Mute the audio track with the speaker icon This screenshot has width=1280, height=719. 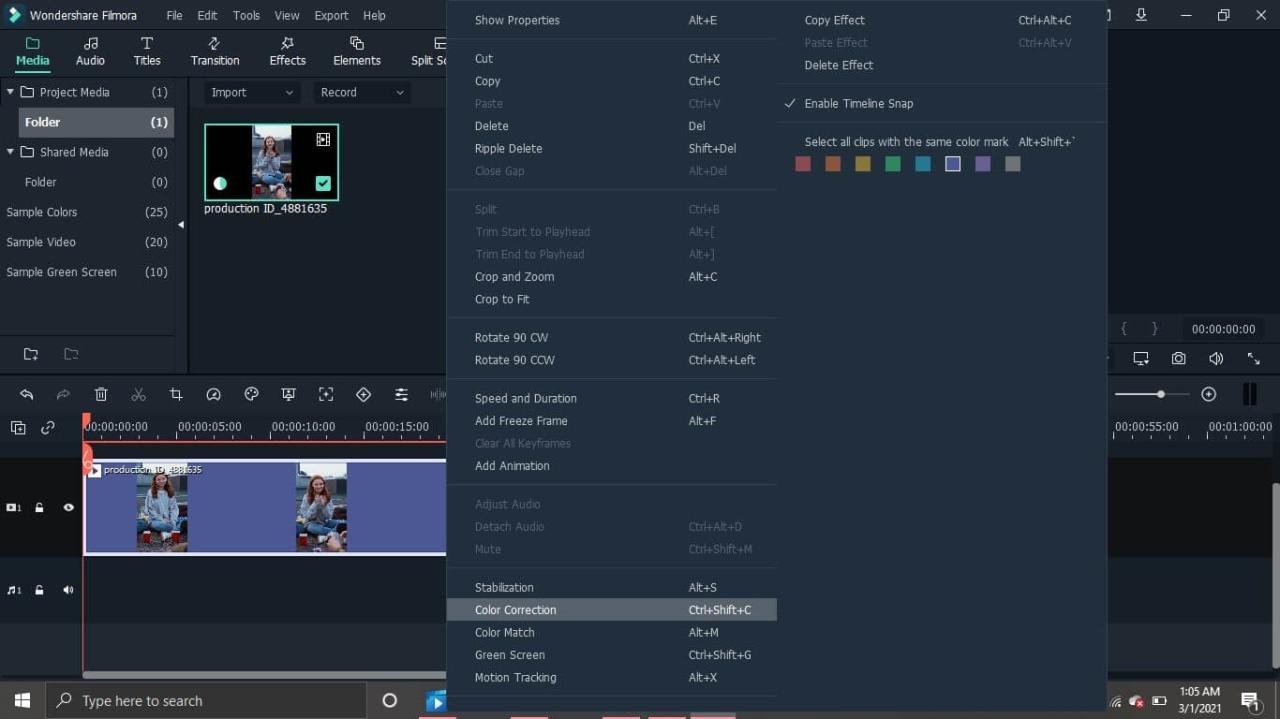pos(67,590)
